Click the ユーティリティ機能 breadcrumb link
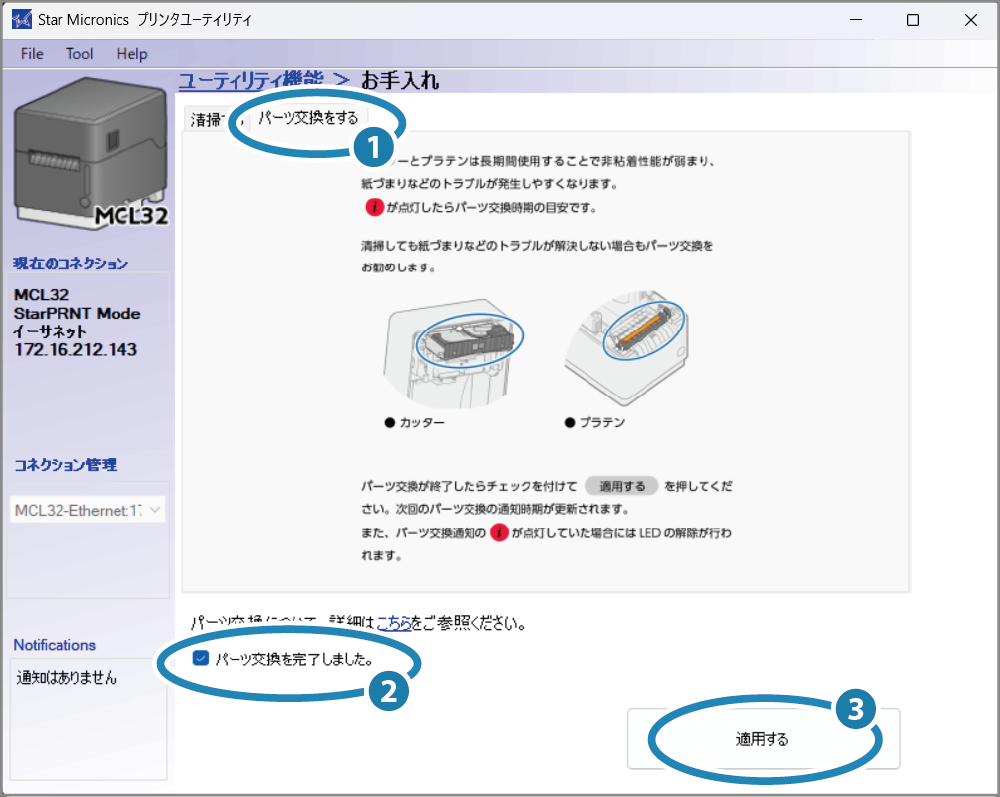This screenshot has height=797, width=1000. point(251,80)
